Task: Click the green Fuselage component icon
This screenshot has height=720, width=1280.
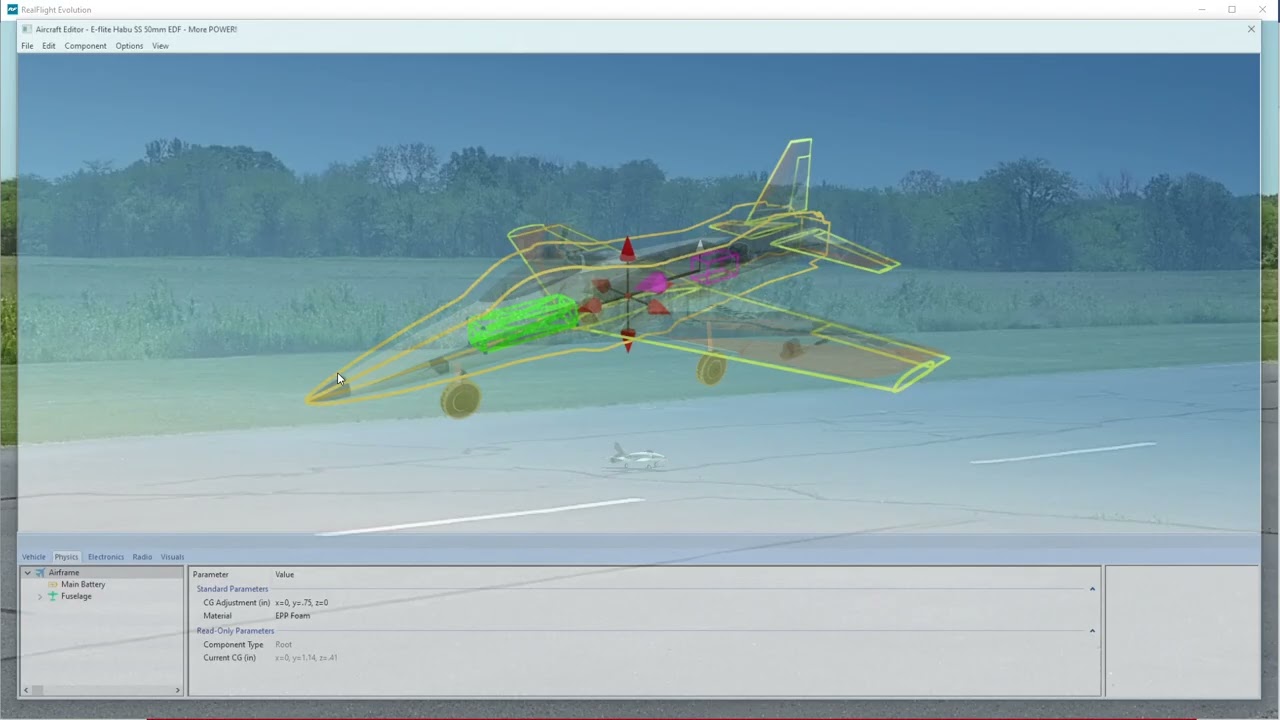Action: (53, 596)
